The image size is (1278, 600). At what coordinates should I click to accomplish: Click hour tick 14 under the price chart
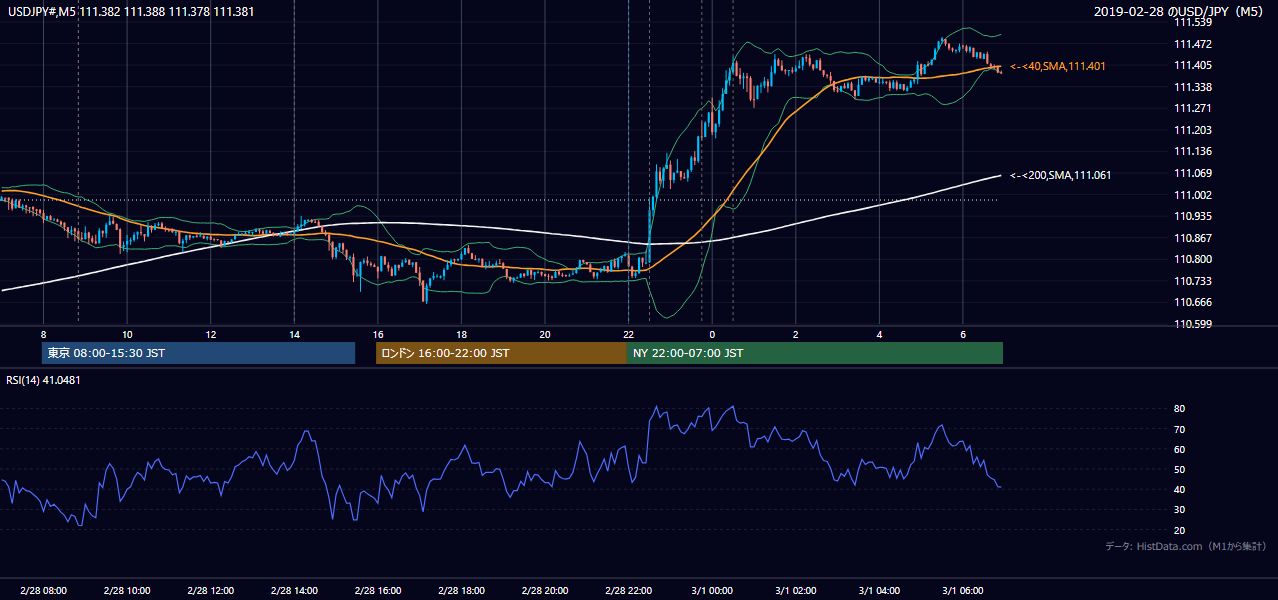pyautogui.click(x=294, y=334)
